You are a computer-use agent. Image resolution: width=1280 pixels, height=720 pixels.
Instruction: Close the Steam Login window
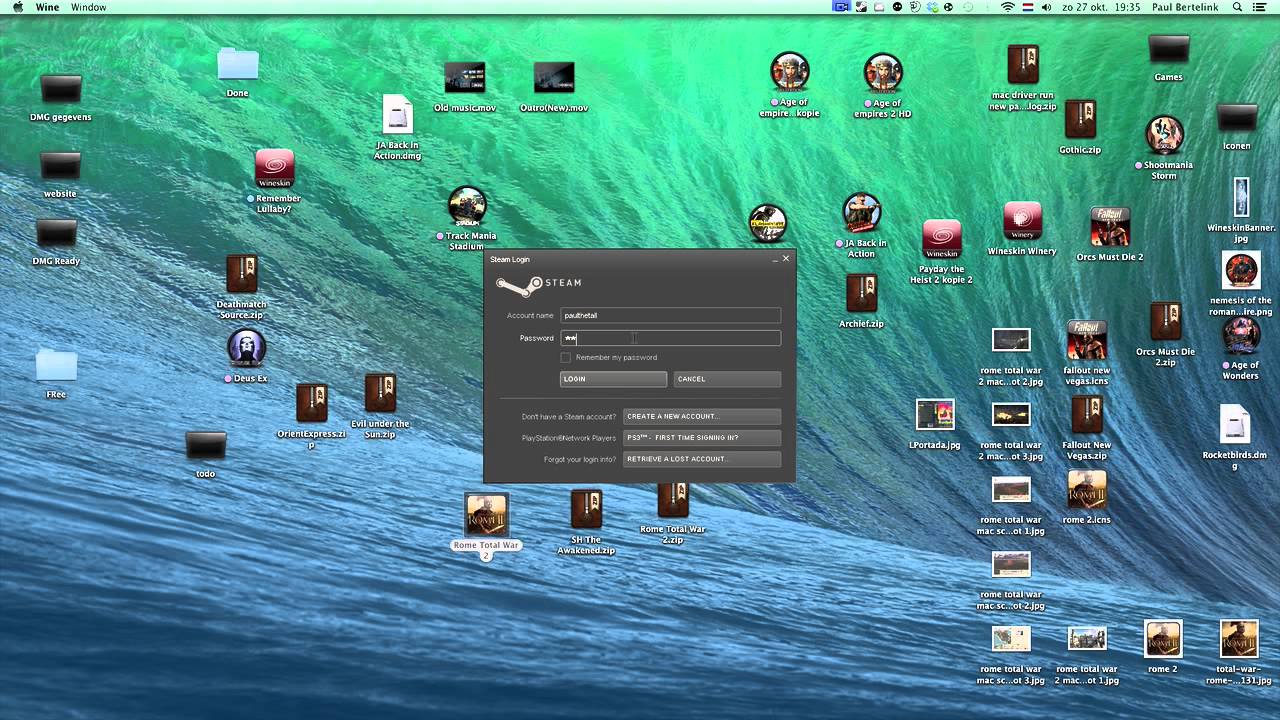[786, 258]
